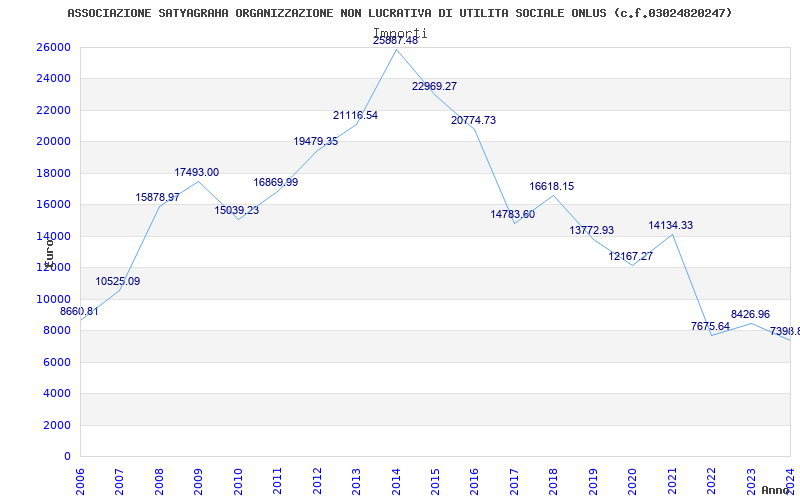Click x-axis year 2017
Viewport: 800px width, 500px height.
514,481
